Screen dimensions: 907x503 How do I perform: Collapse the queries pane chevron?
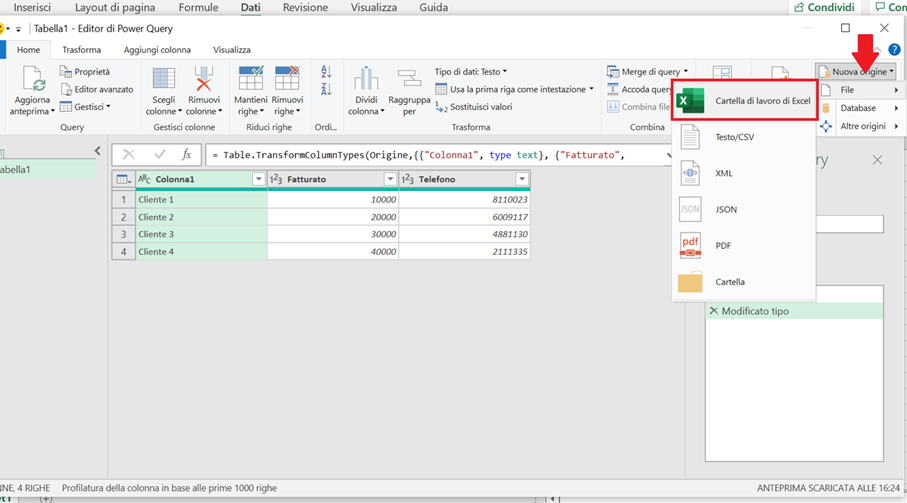click(x=97, y=151)
